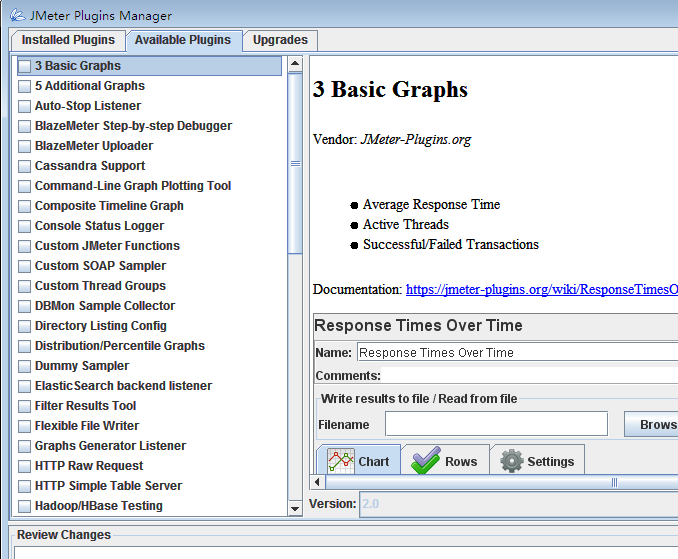This screenshot has width=678, height=559.
Task: Select the Cassandra Support checkbox
Action: tap(25, 166)
